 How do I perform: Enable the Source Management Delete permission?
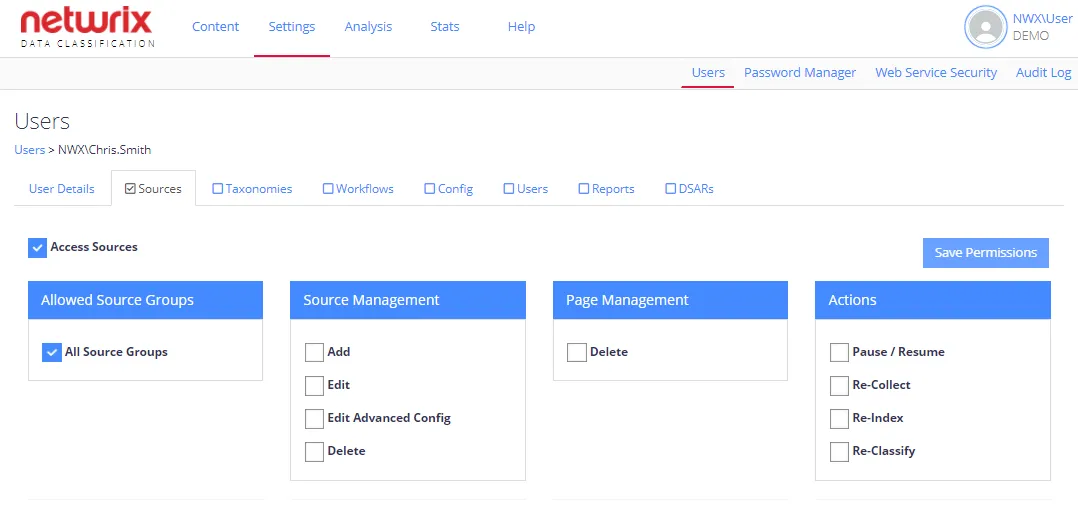[x=314, y=451]
